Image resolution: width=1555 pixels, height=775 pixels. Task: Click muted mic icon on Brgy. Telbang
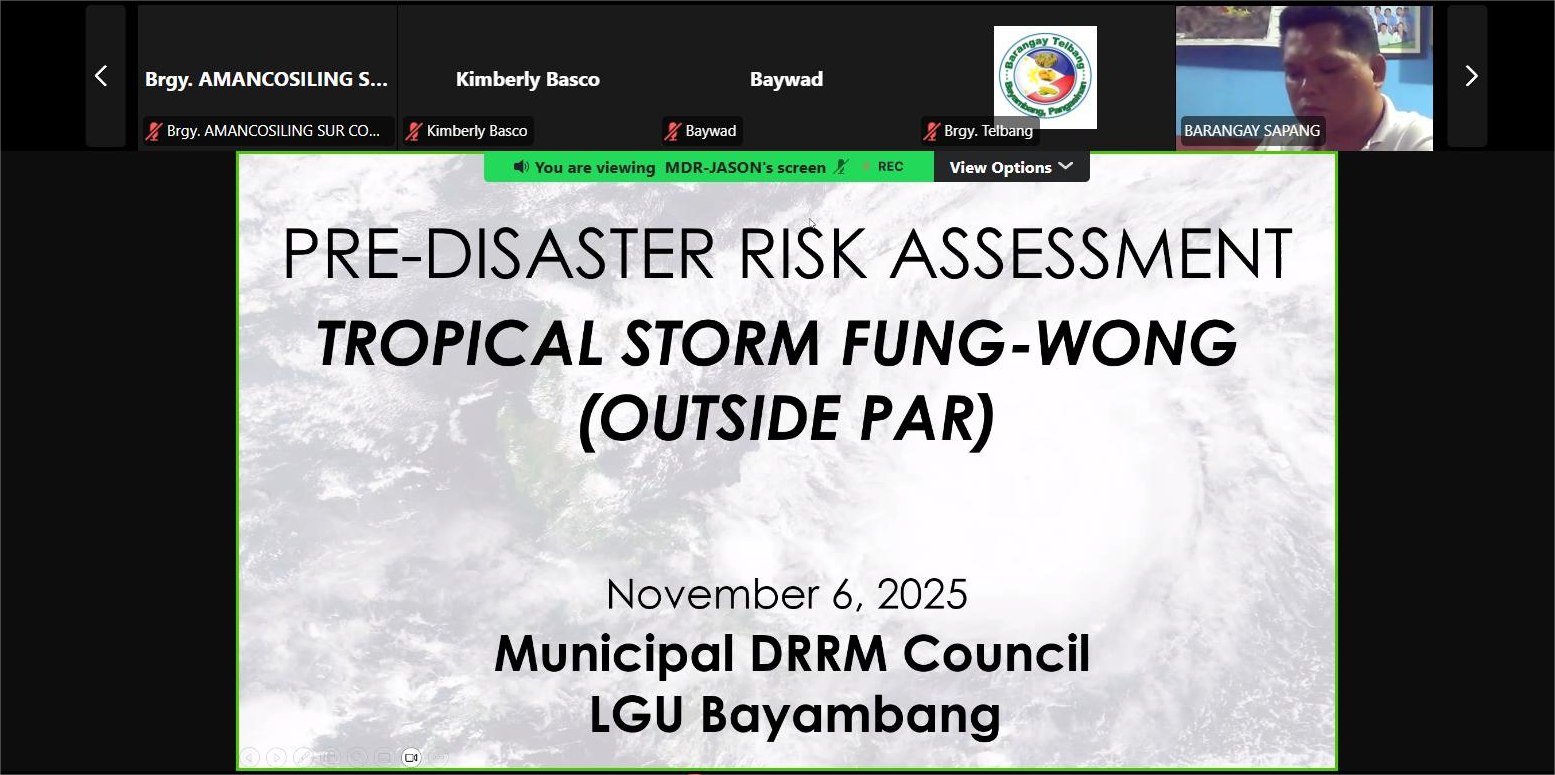[x=932, y=131]
